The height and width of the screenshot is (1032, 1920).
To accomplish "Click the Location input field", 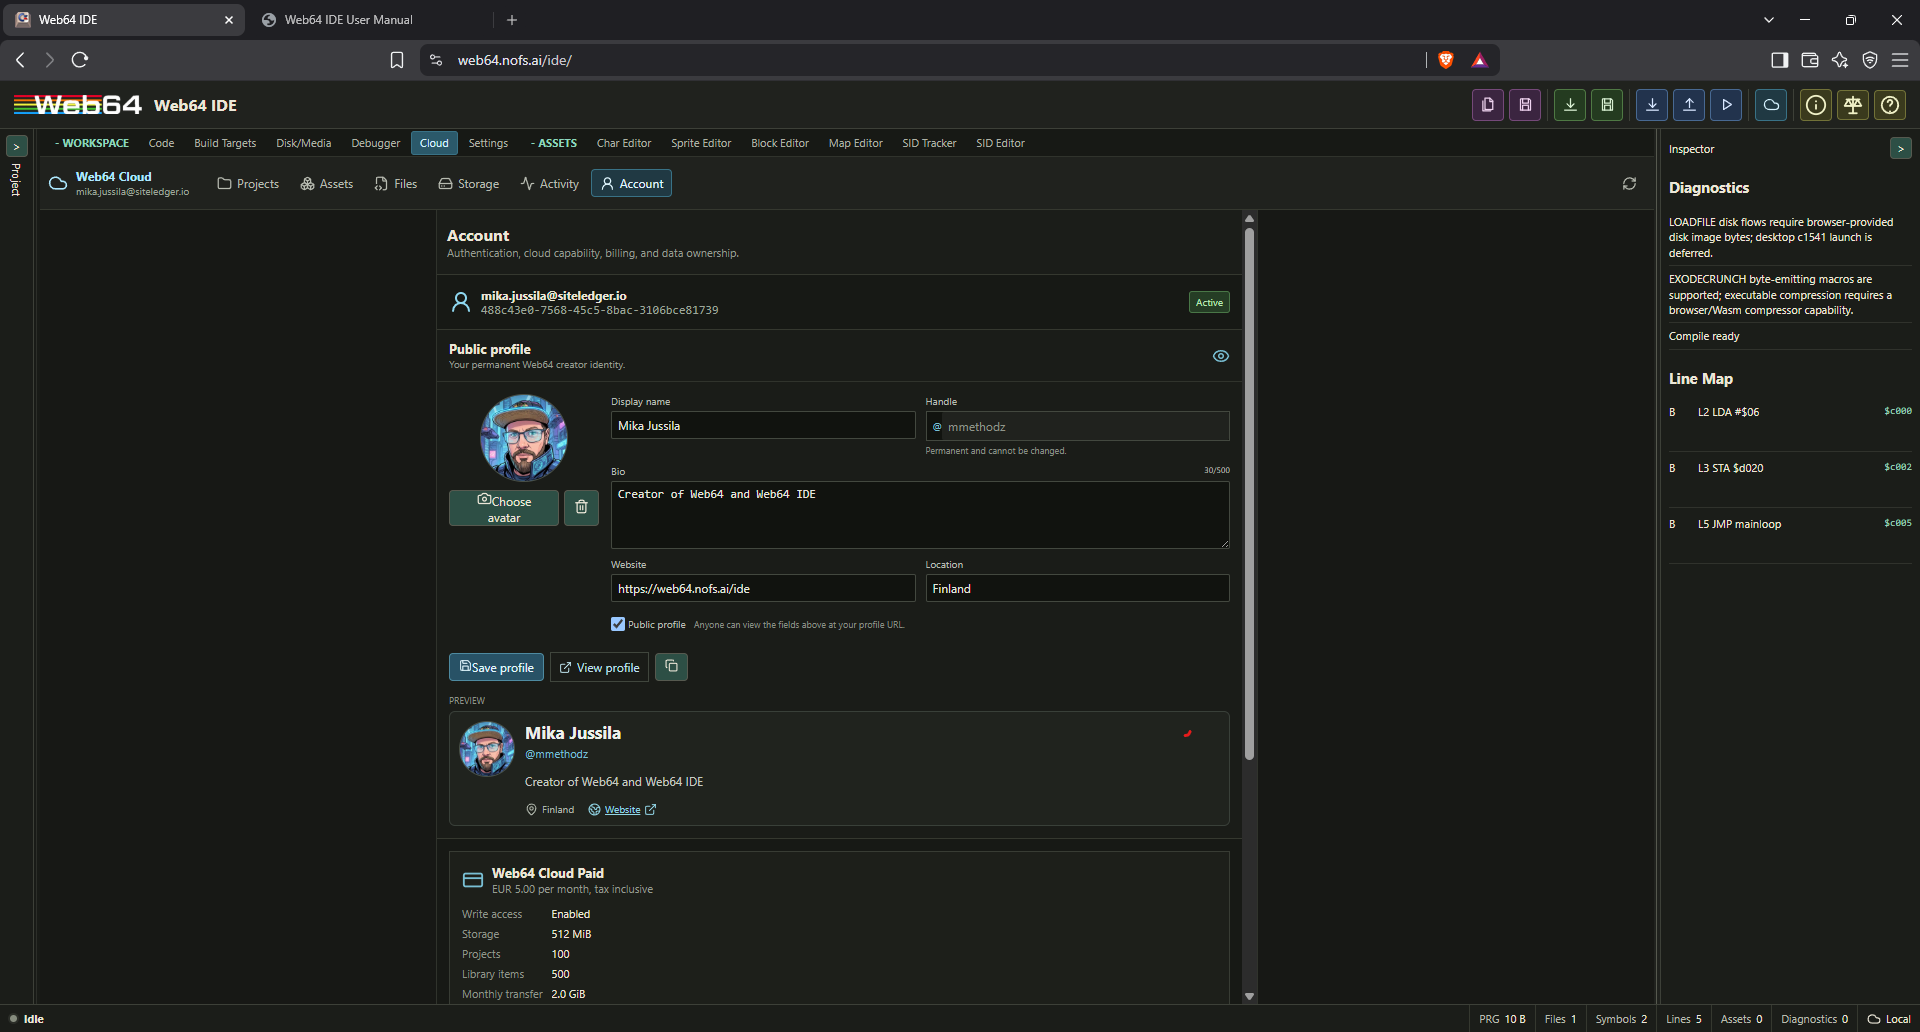I will click(1077, 588).
